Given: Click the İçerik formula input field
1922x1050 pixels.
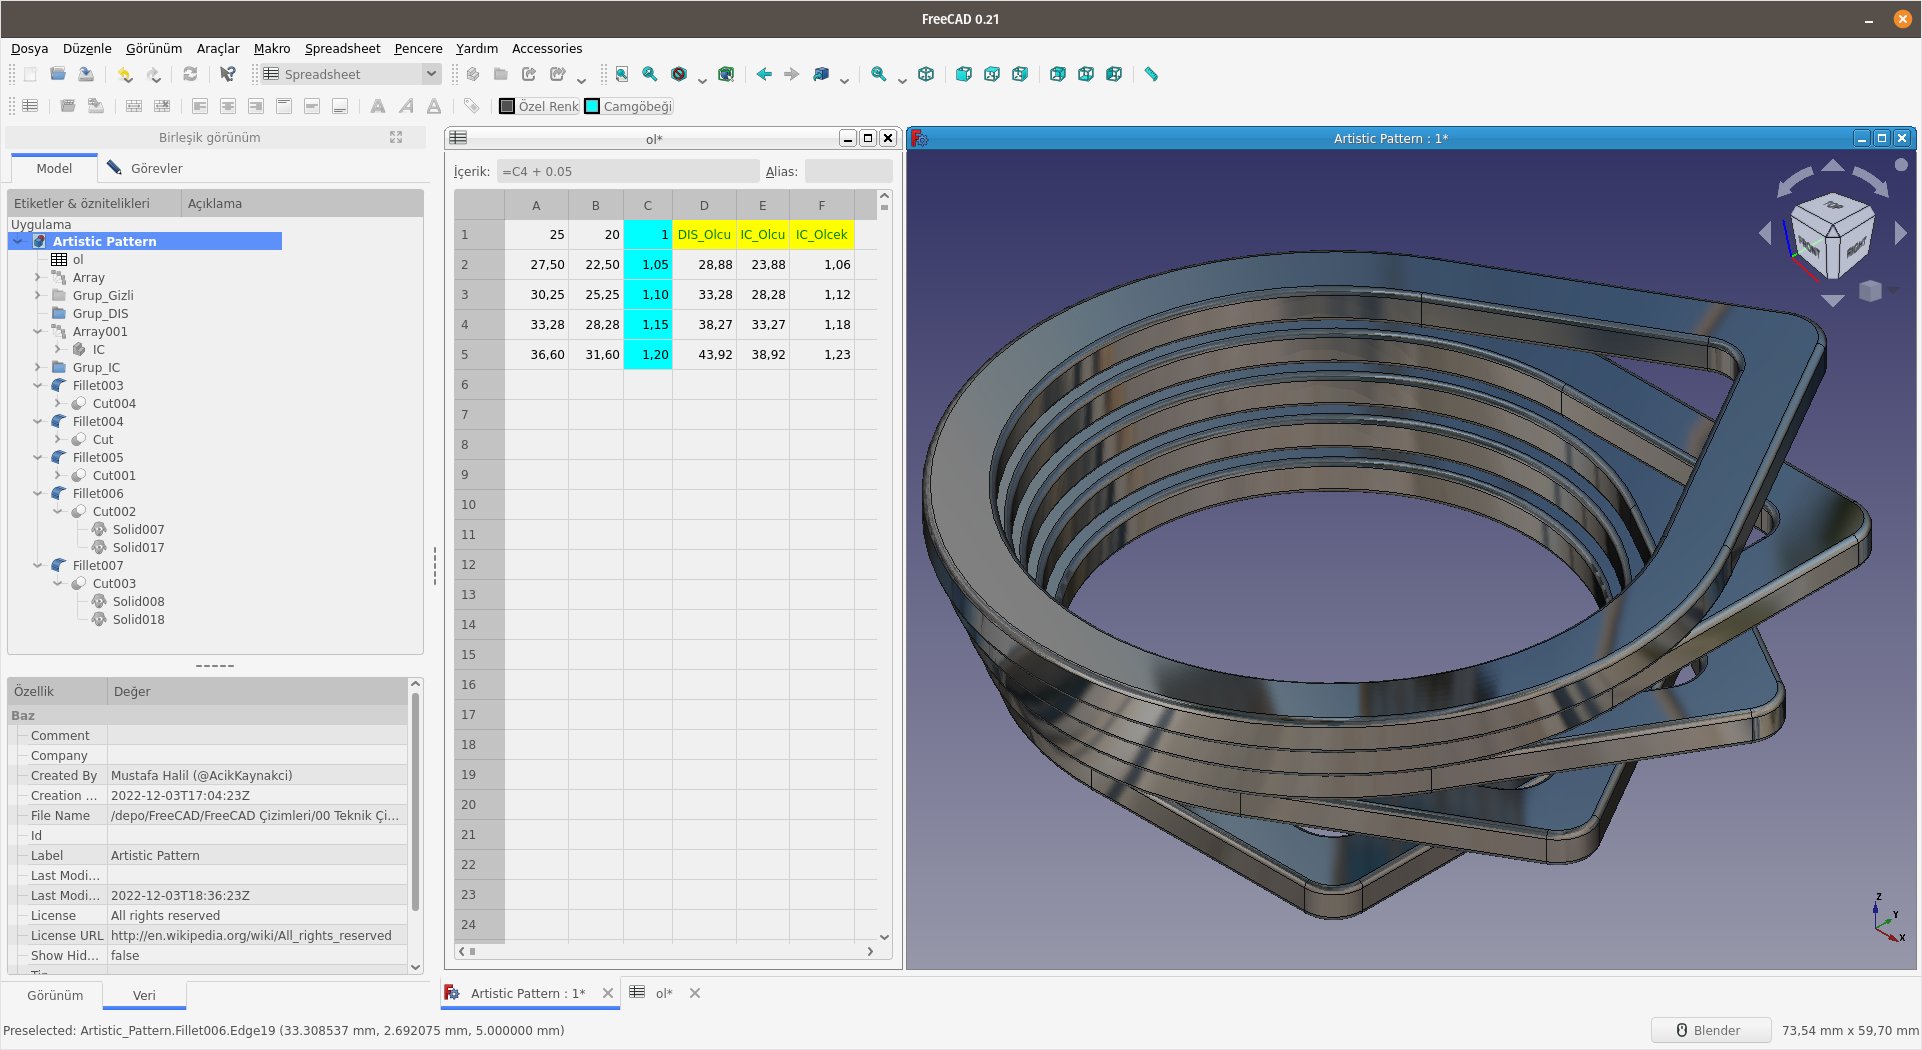Looking at the screenshot, I should pos(627,171).
